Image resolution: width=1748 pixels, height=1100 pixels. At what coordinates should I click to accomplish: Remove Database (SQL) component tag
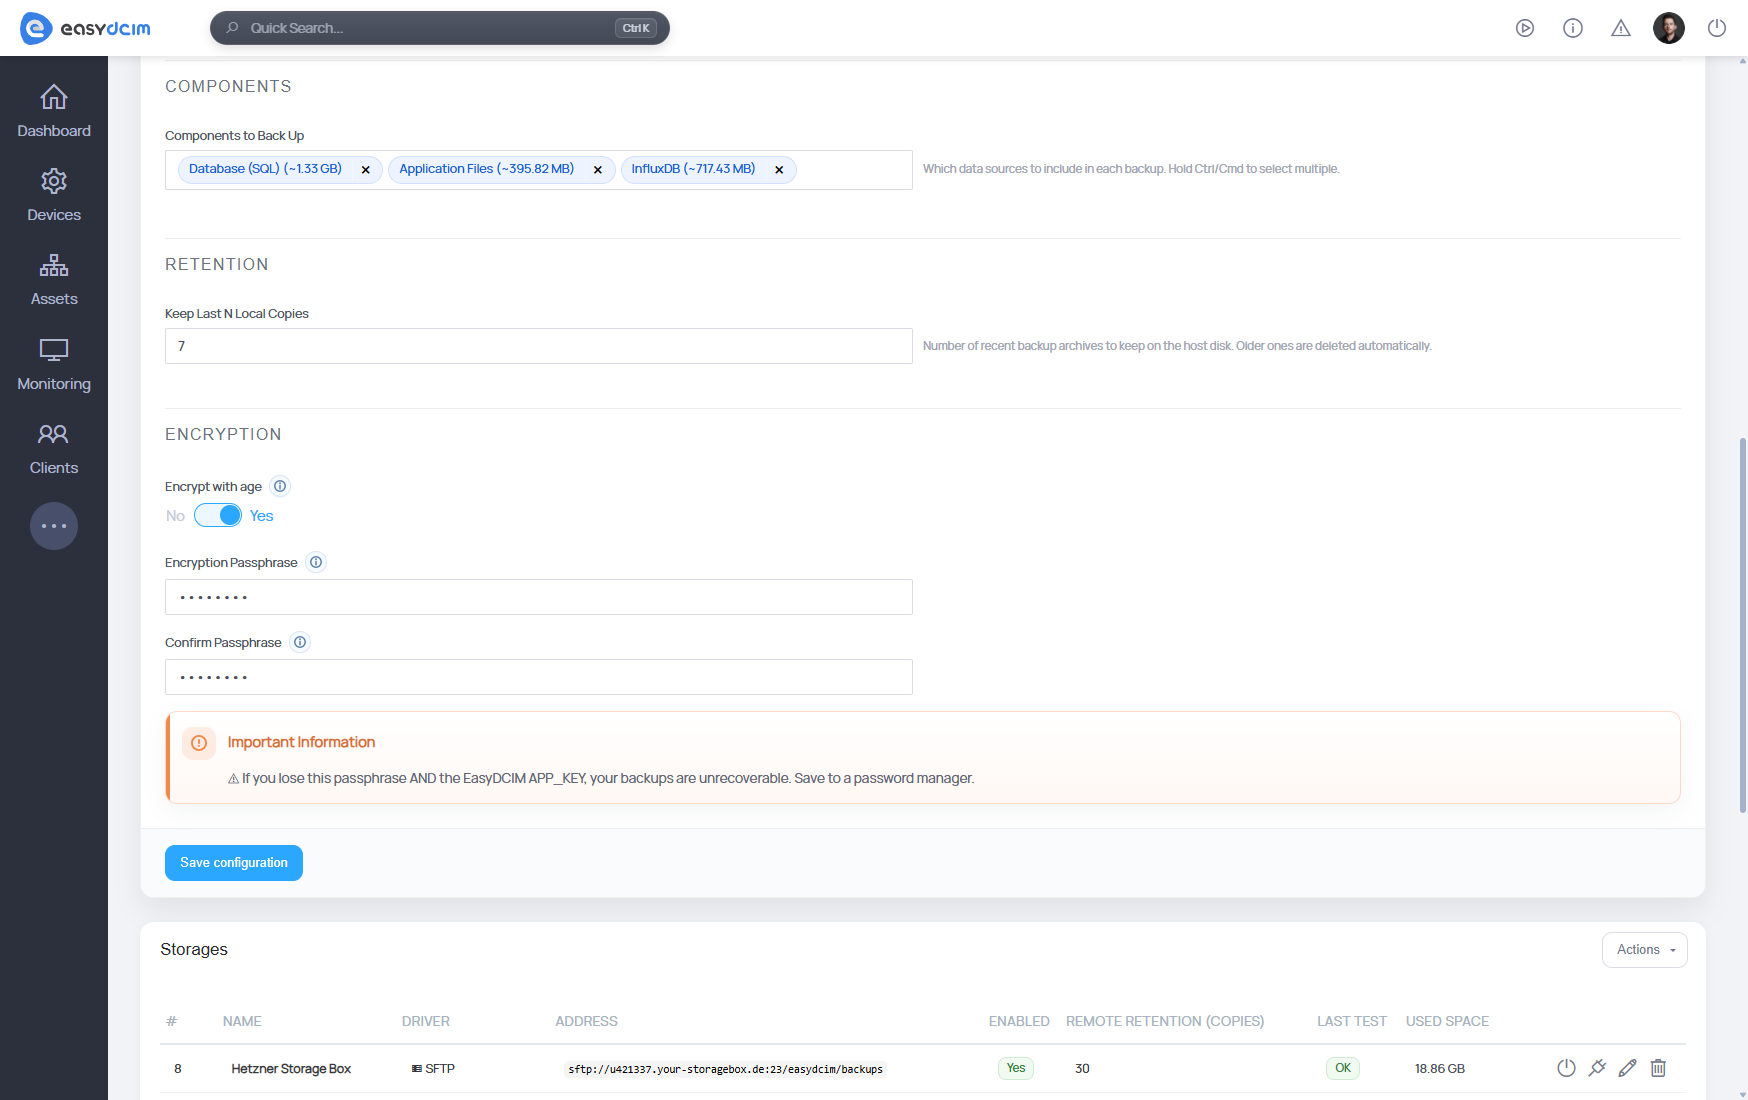(x=366, y=170)
